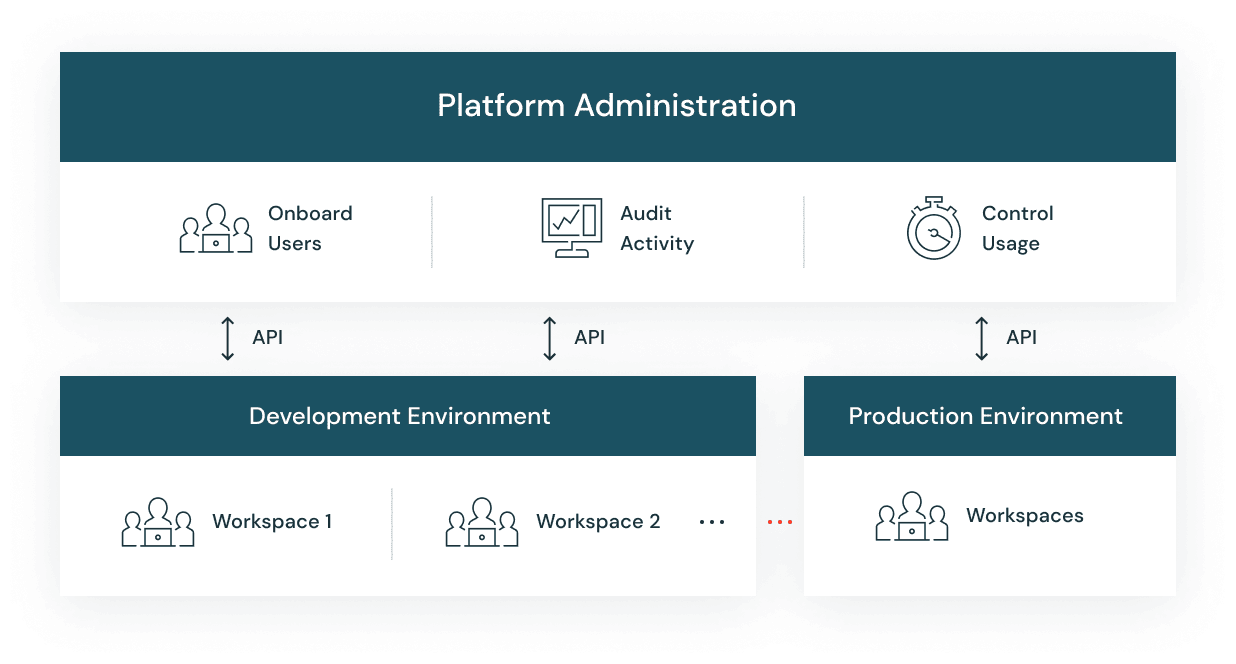The height and width of the screenshot is (664, 1236).
Task: Click the Production Workspaces people icon
Action: click(912, 516)
